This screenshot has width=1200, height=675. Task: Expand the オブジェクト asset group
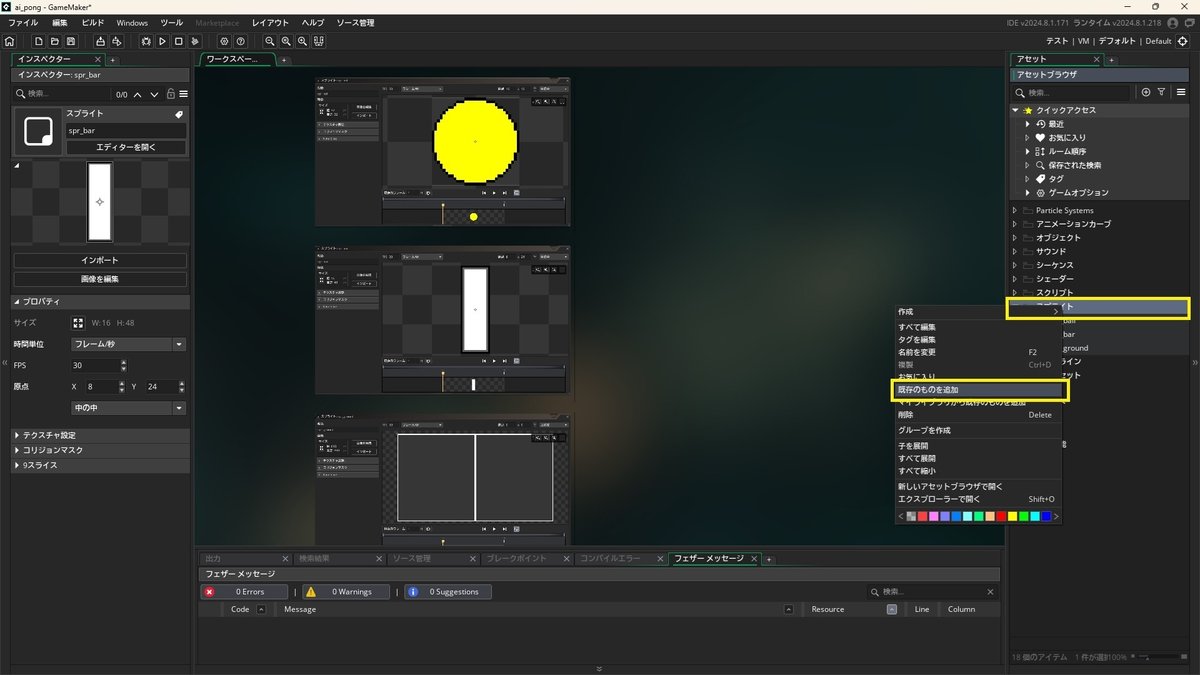(1014, 237)
